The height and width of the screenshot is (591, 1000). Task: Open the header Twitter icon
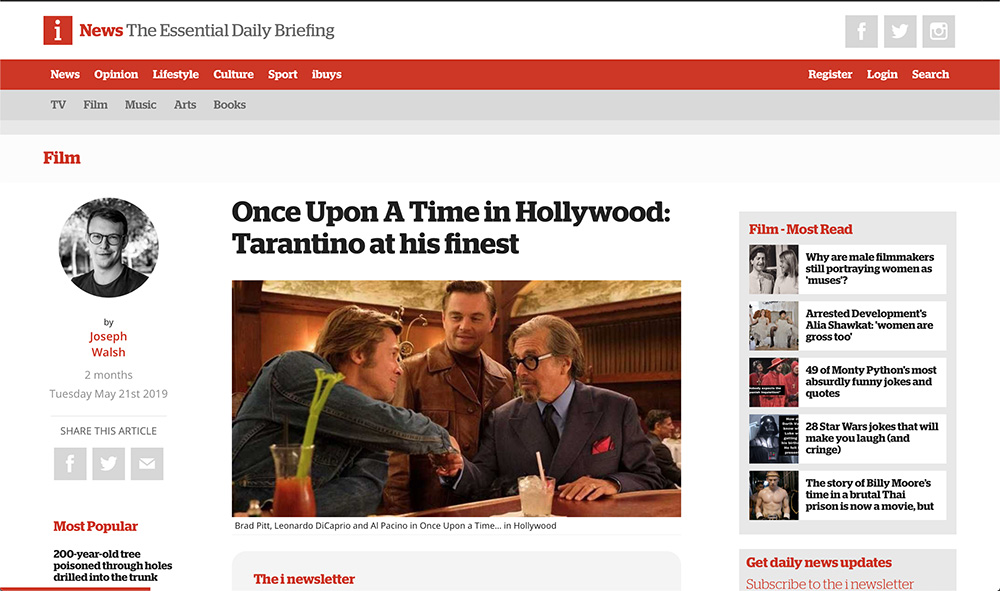(x=900, y=31)
